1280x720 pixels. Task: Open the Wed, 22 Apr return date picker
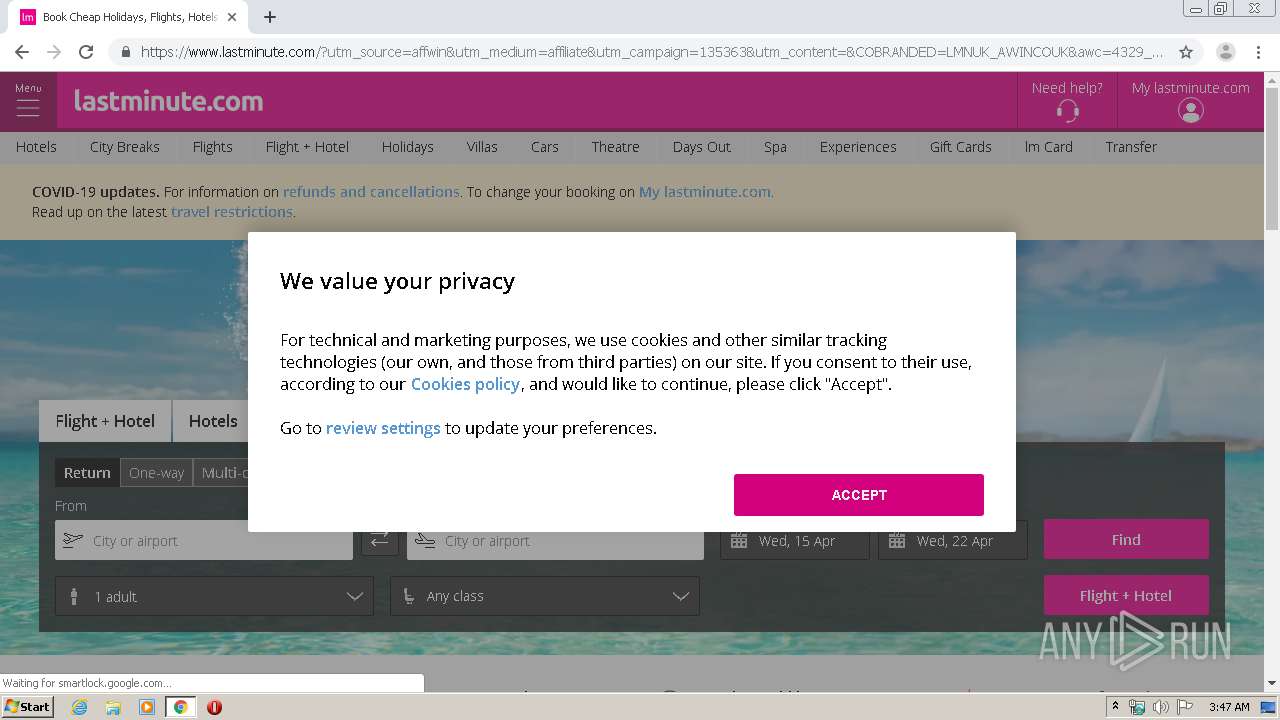coord(953,541)
